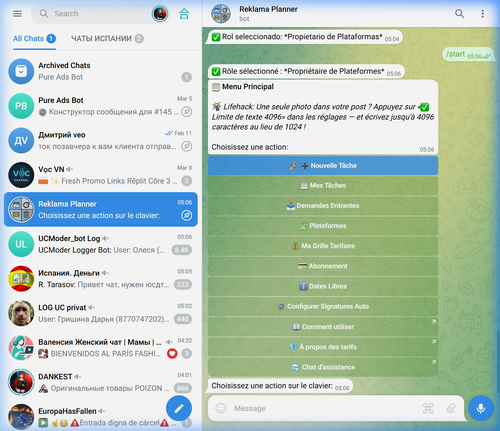Click the UL avatar of UCModer_bot Log
Viewport: 500px width, 431px height.
pyautogui.click(x=21, y=244)
